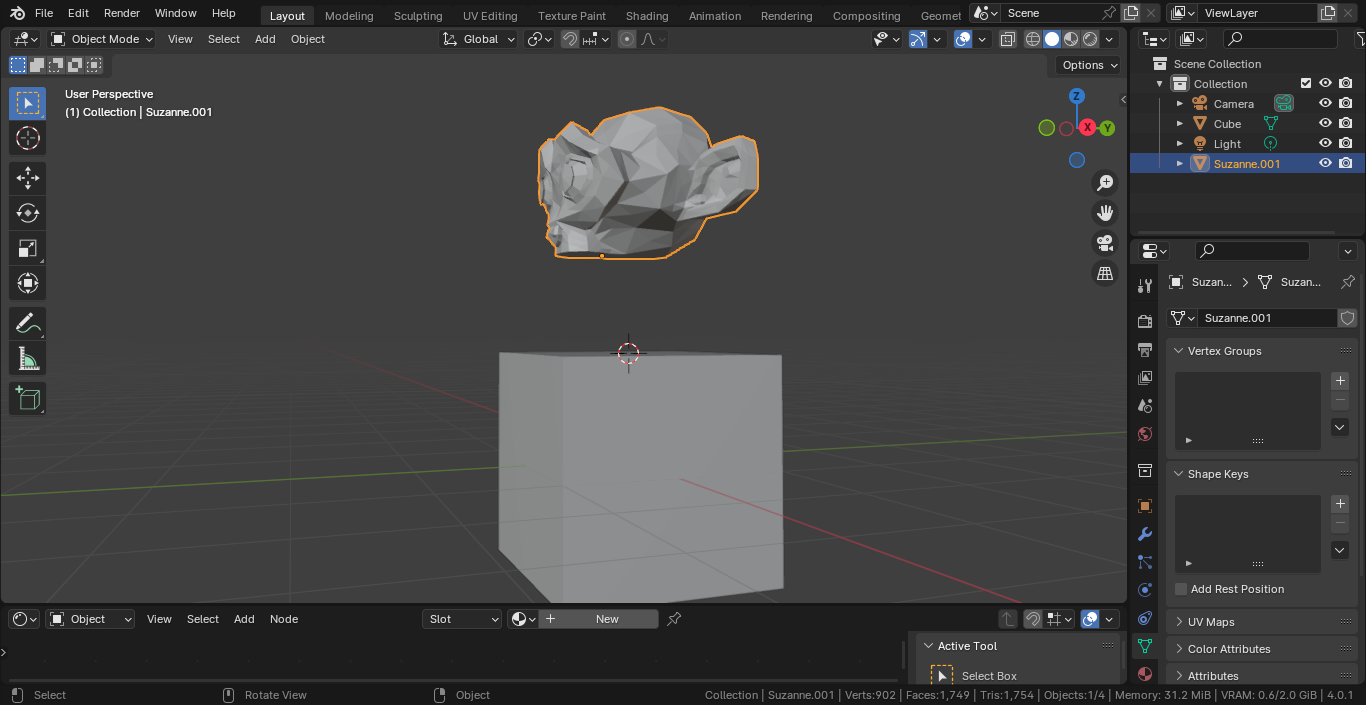The width and height of the screenshot is (1366, 705).
Task: Hide the Light object's eye icon
Action: (1325, 144)
